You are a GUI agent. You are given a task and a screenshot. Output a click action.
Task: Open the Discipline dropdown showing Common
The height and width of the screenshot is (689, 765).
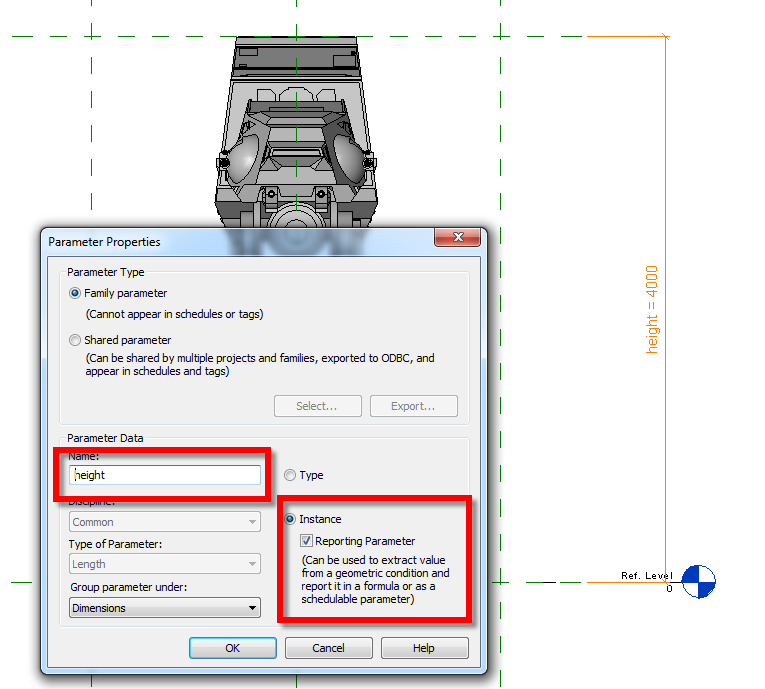click(165, 522)
